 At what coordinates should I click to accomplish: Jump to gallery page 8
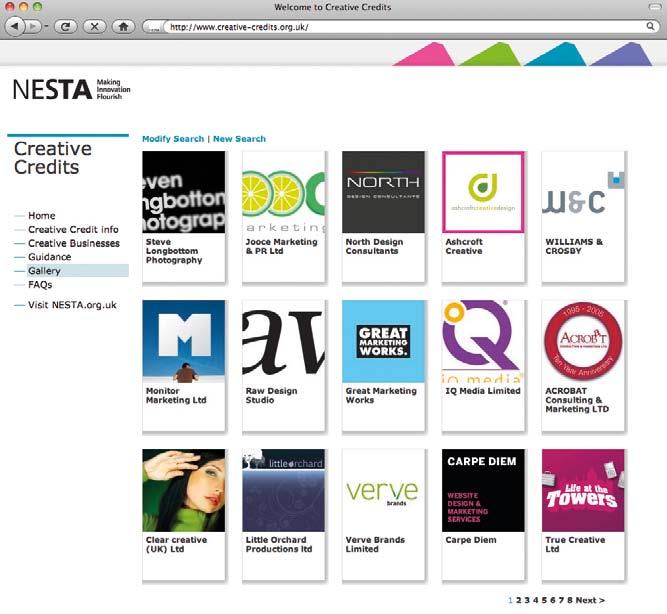click(570, 600)
